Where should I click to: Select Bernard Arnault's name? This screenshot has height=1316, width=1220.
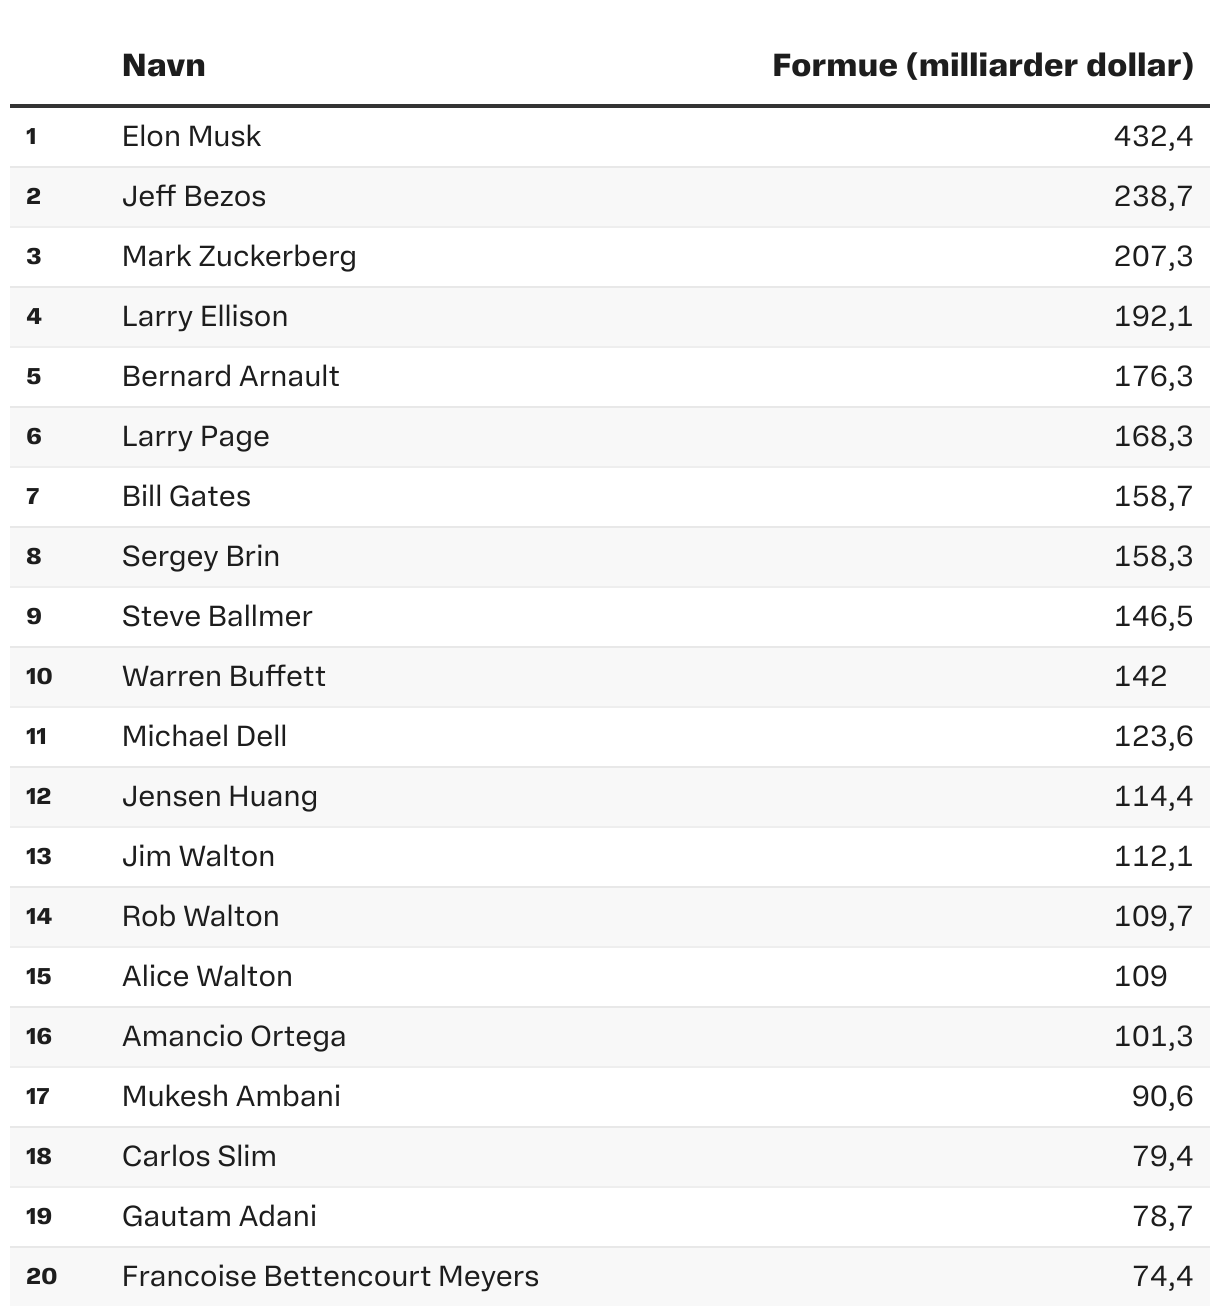pyautogui.click(x=231, y=376)
